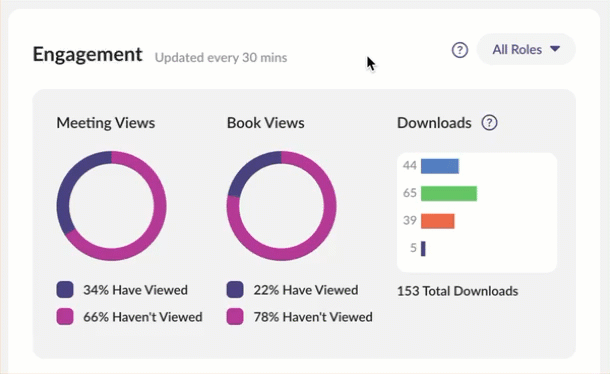Click the 'Downloads' heading
Screen dimensions: 610x374
pyautogui.click(x=434, y=123)
